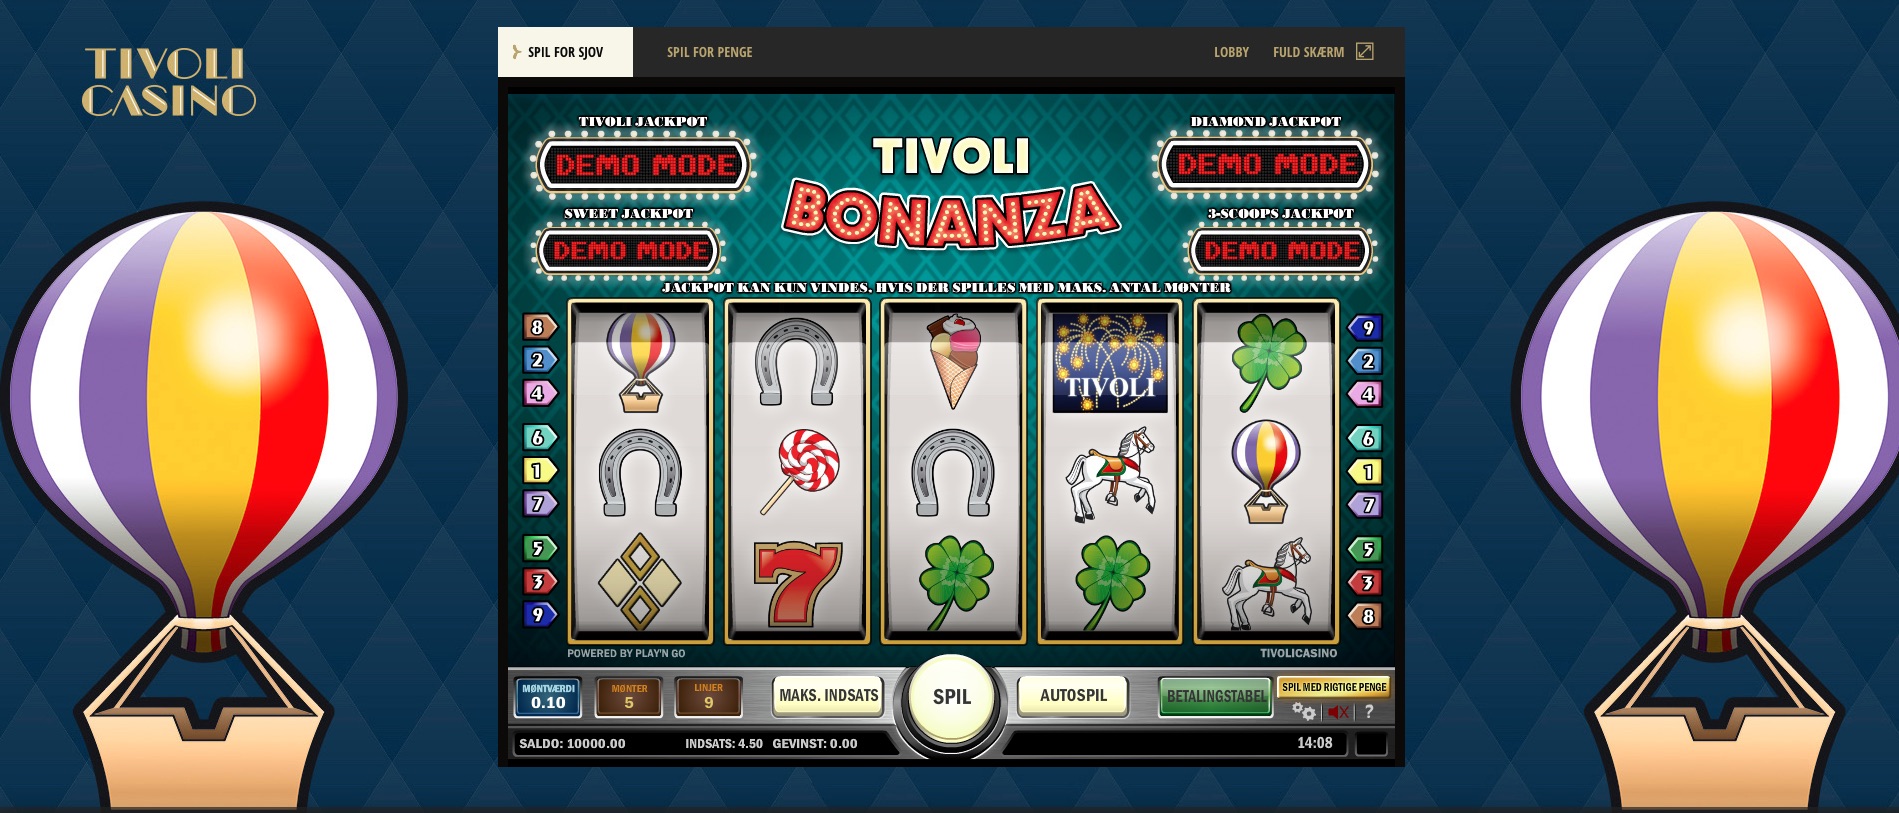Image resolution: width=1899 pixels, height=813 pixels.
Task: Click yellow payline 1 marker on right
Action: tap(1365, 471)
